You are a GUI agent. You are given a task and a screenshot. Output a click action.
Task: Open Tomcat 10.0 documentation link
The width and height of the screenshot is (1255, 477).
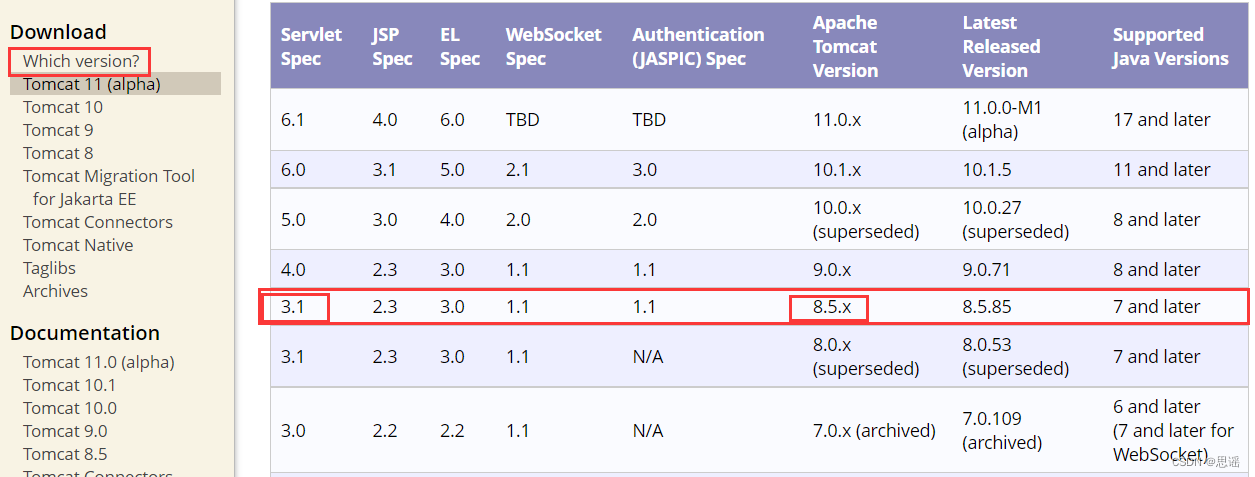(70, 408)
